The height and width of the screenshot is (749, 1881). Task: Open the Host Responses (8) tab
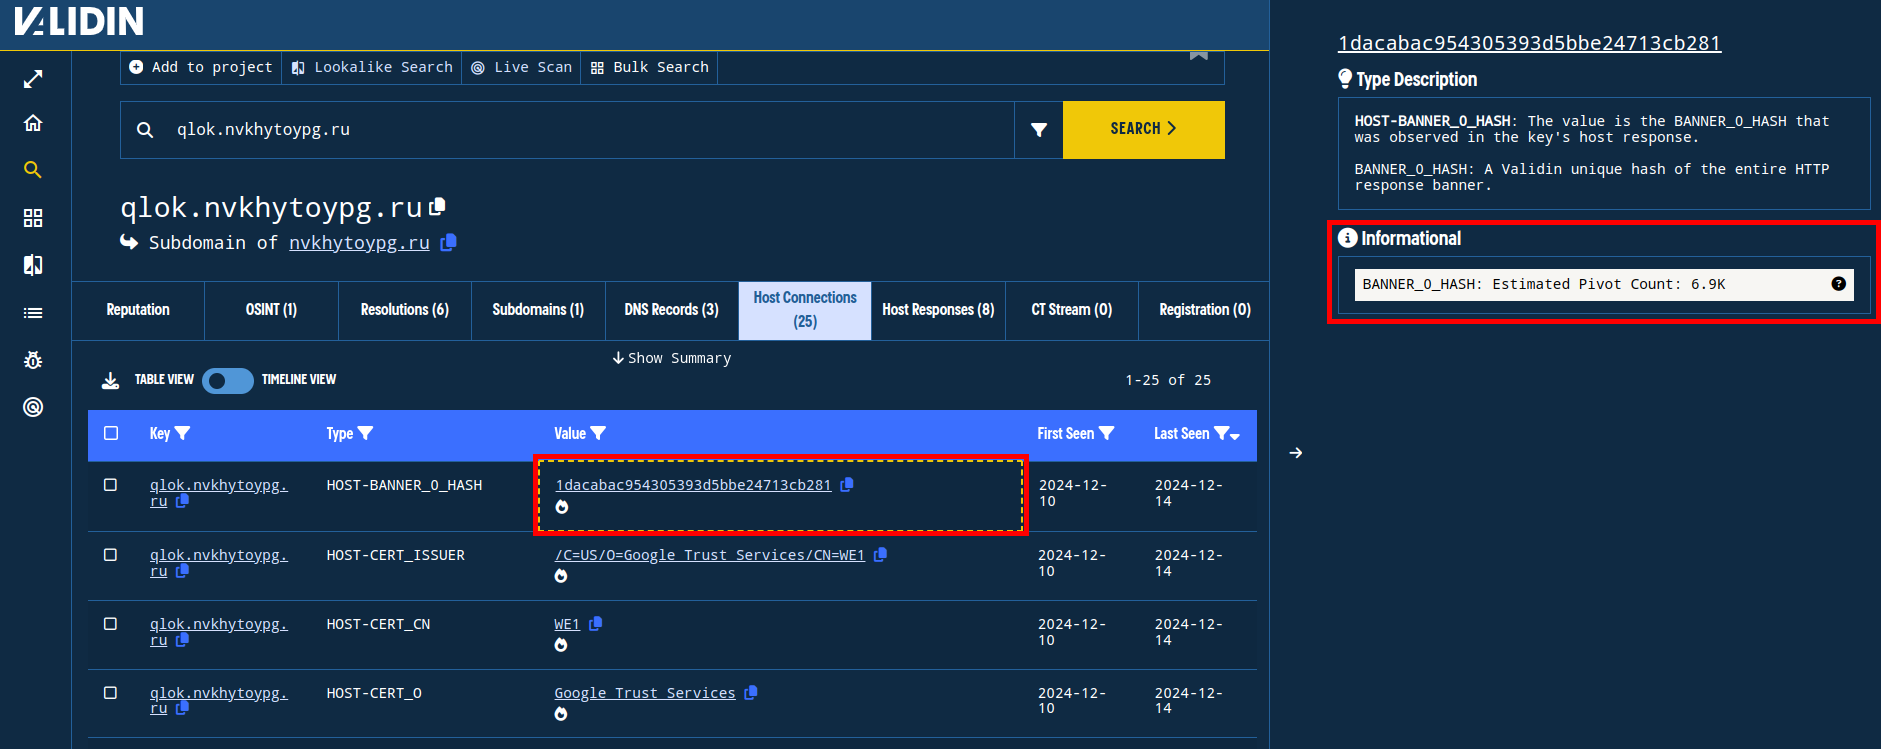938,310
